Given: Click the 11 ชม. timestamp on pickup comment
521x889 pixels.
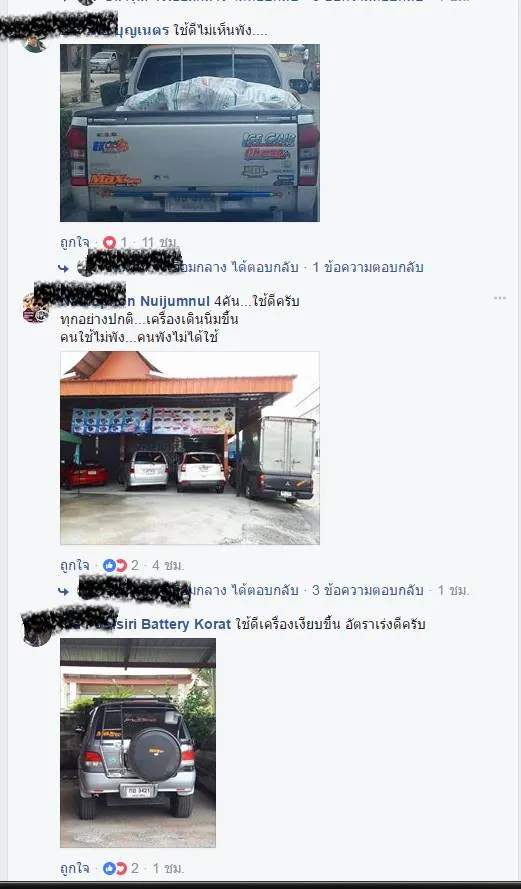Looking at the screenshot, I should [160, 243].
